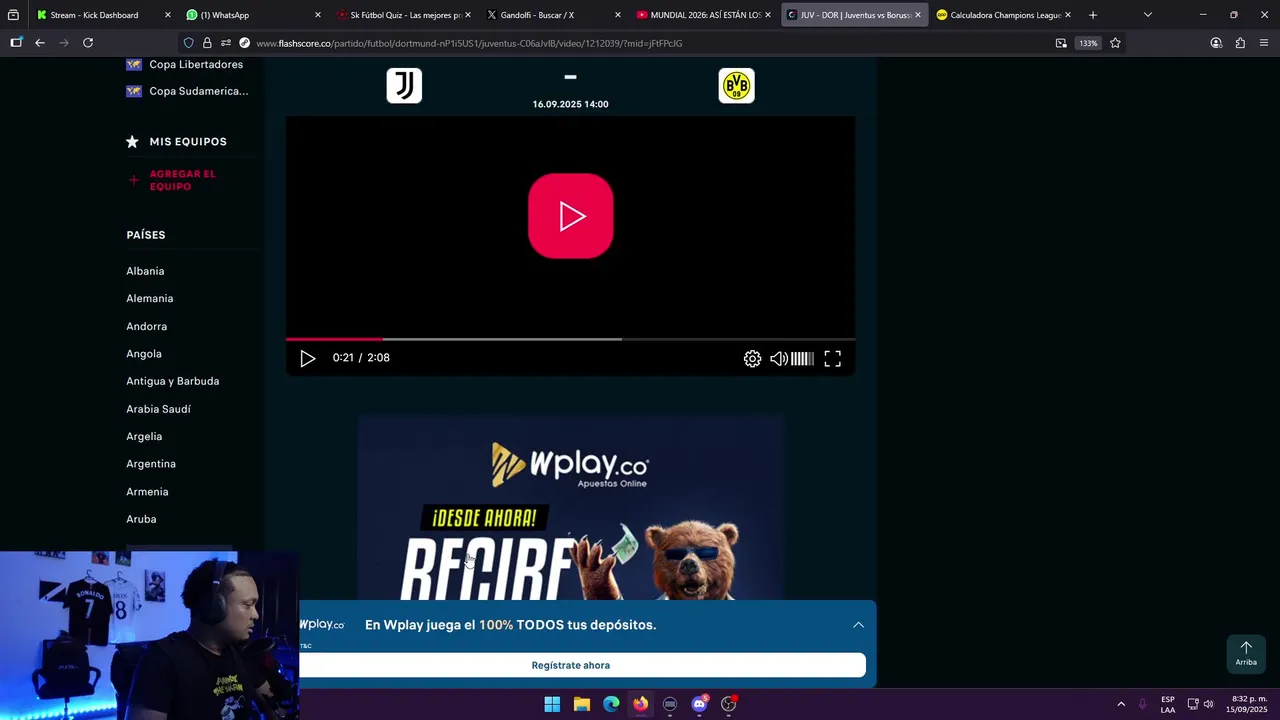Viewport: 1280px width, 720px height.
Task: Show hidden system tray icons
Action: point(1121,704)
